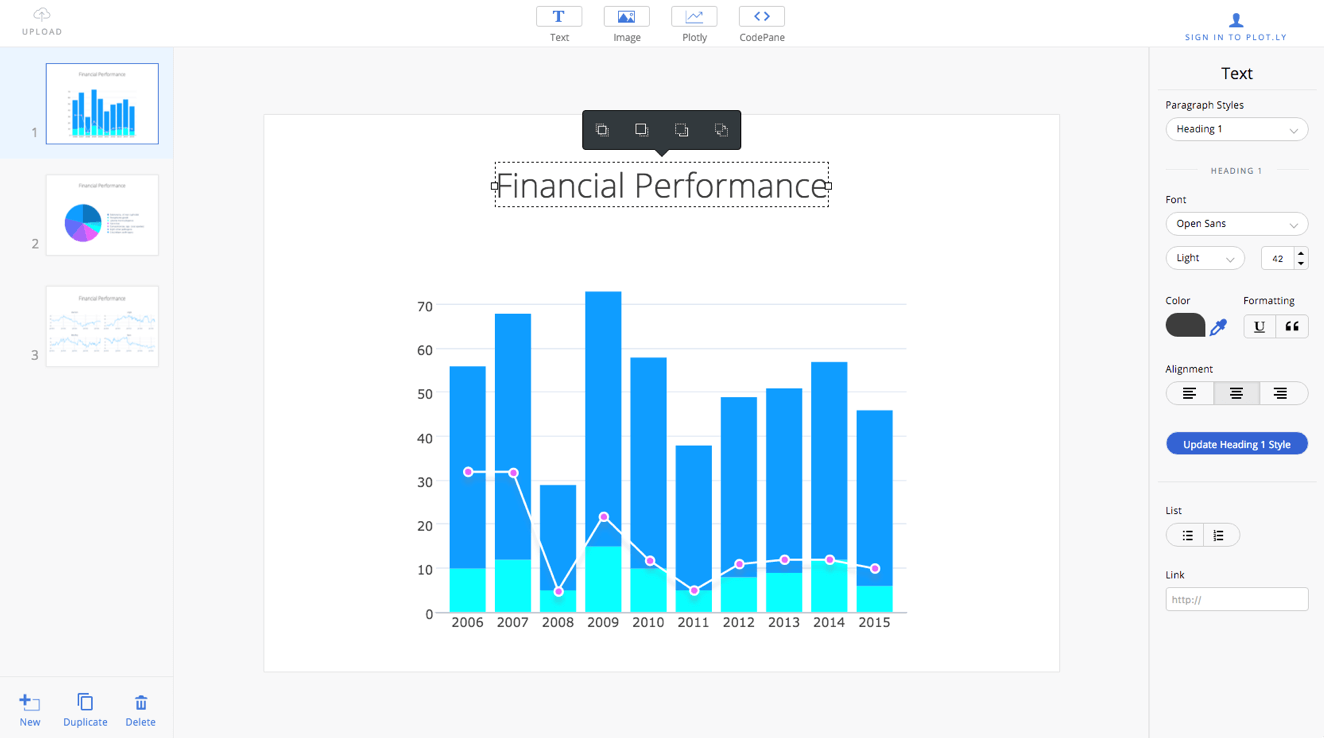Toggle blockquote formatting
The image size is (1324, 738).
1292,326
